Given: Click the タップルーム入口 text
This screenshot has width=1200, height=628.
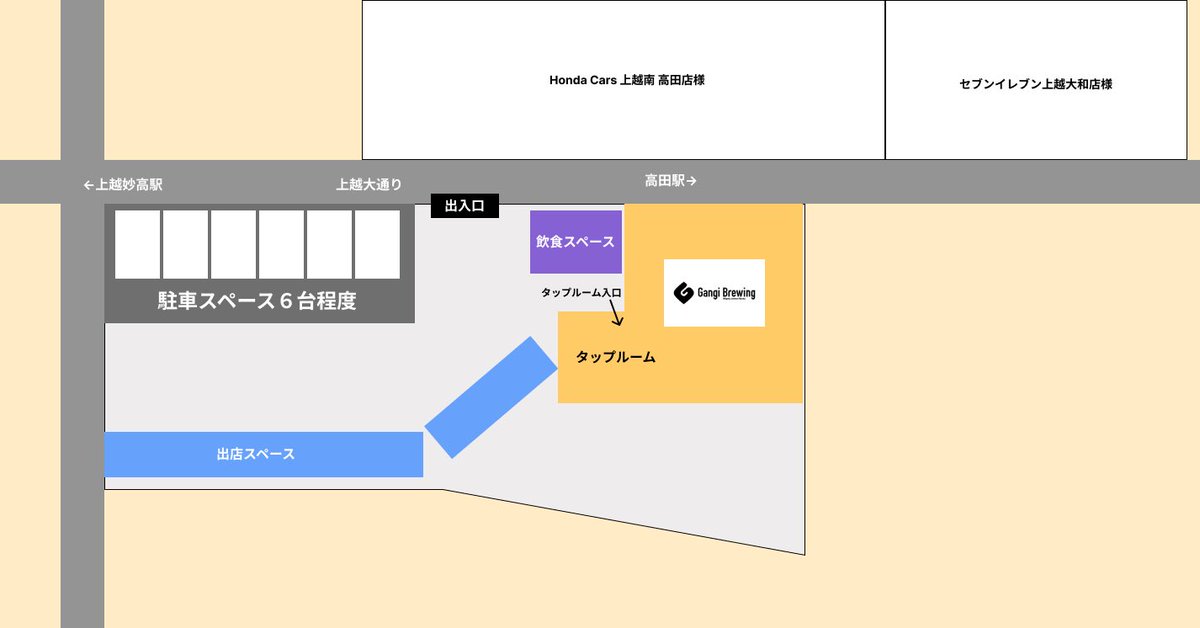Looking at the screenshot, I should 581,292.
